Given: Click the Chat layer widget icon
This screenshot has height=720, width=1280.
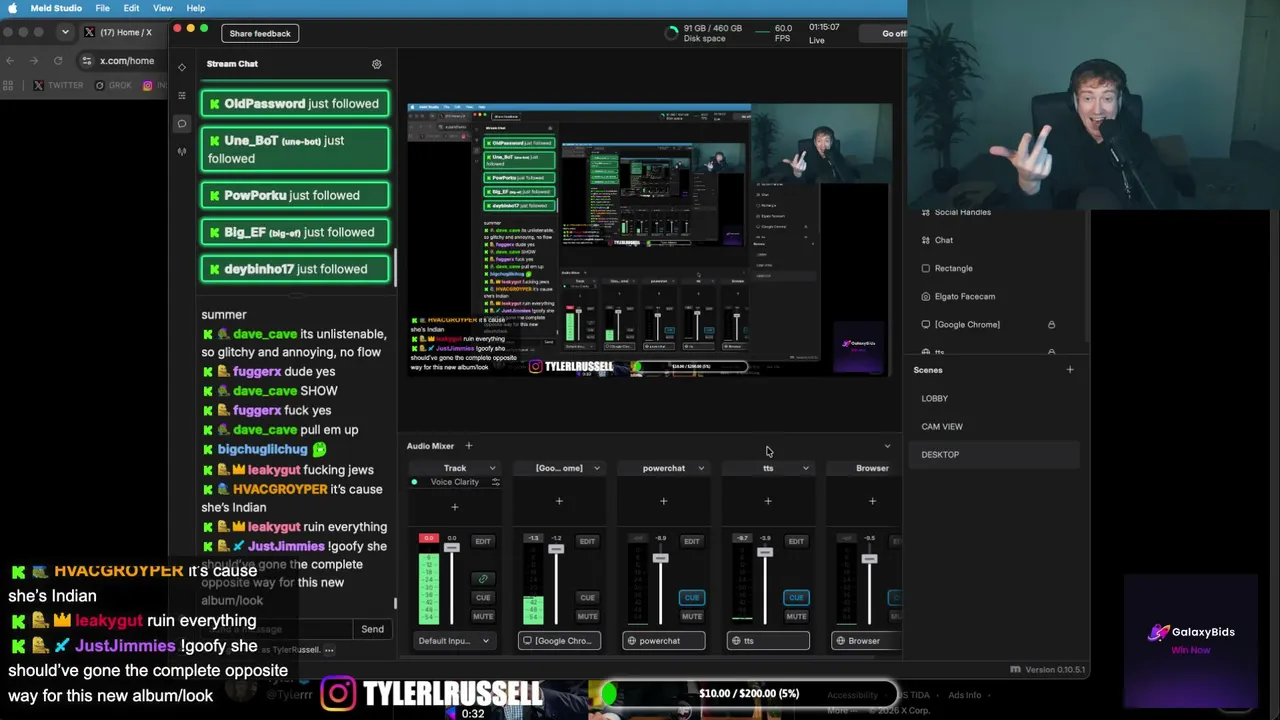Looking at the screenshot, I should (x=926, y=241).
